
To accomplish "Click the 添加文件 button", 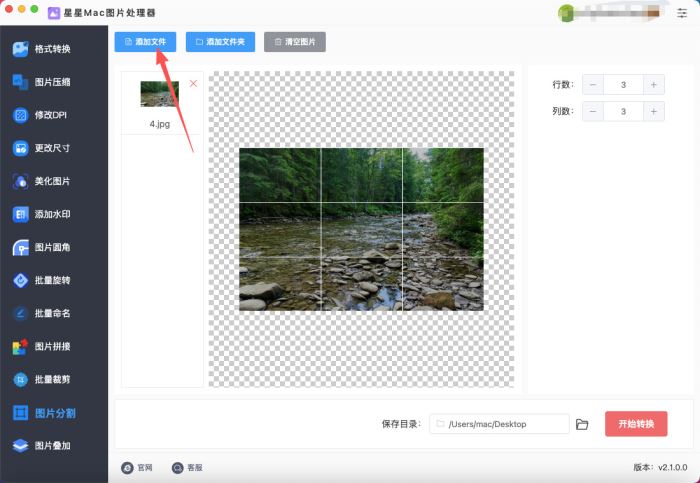I will 146,42.
